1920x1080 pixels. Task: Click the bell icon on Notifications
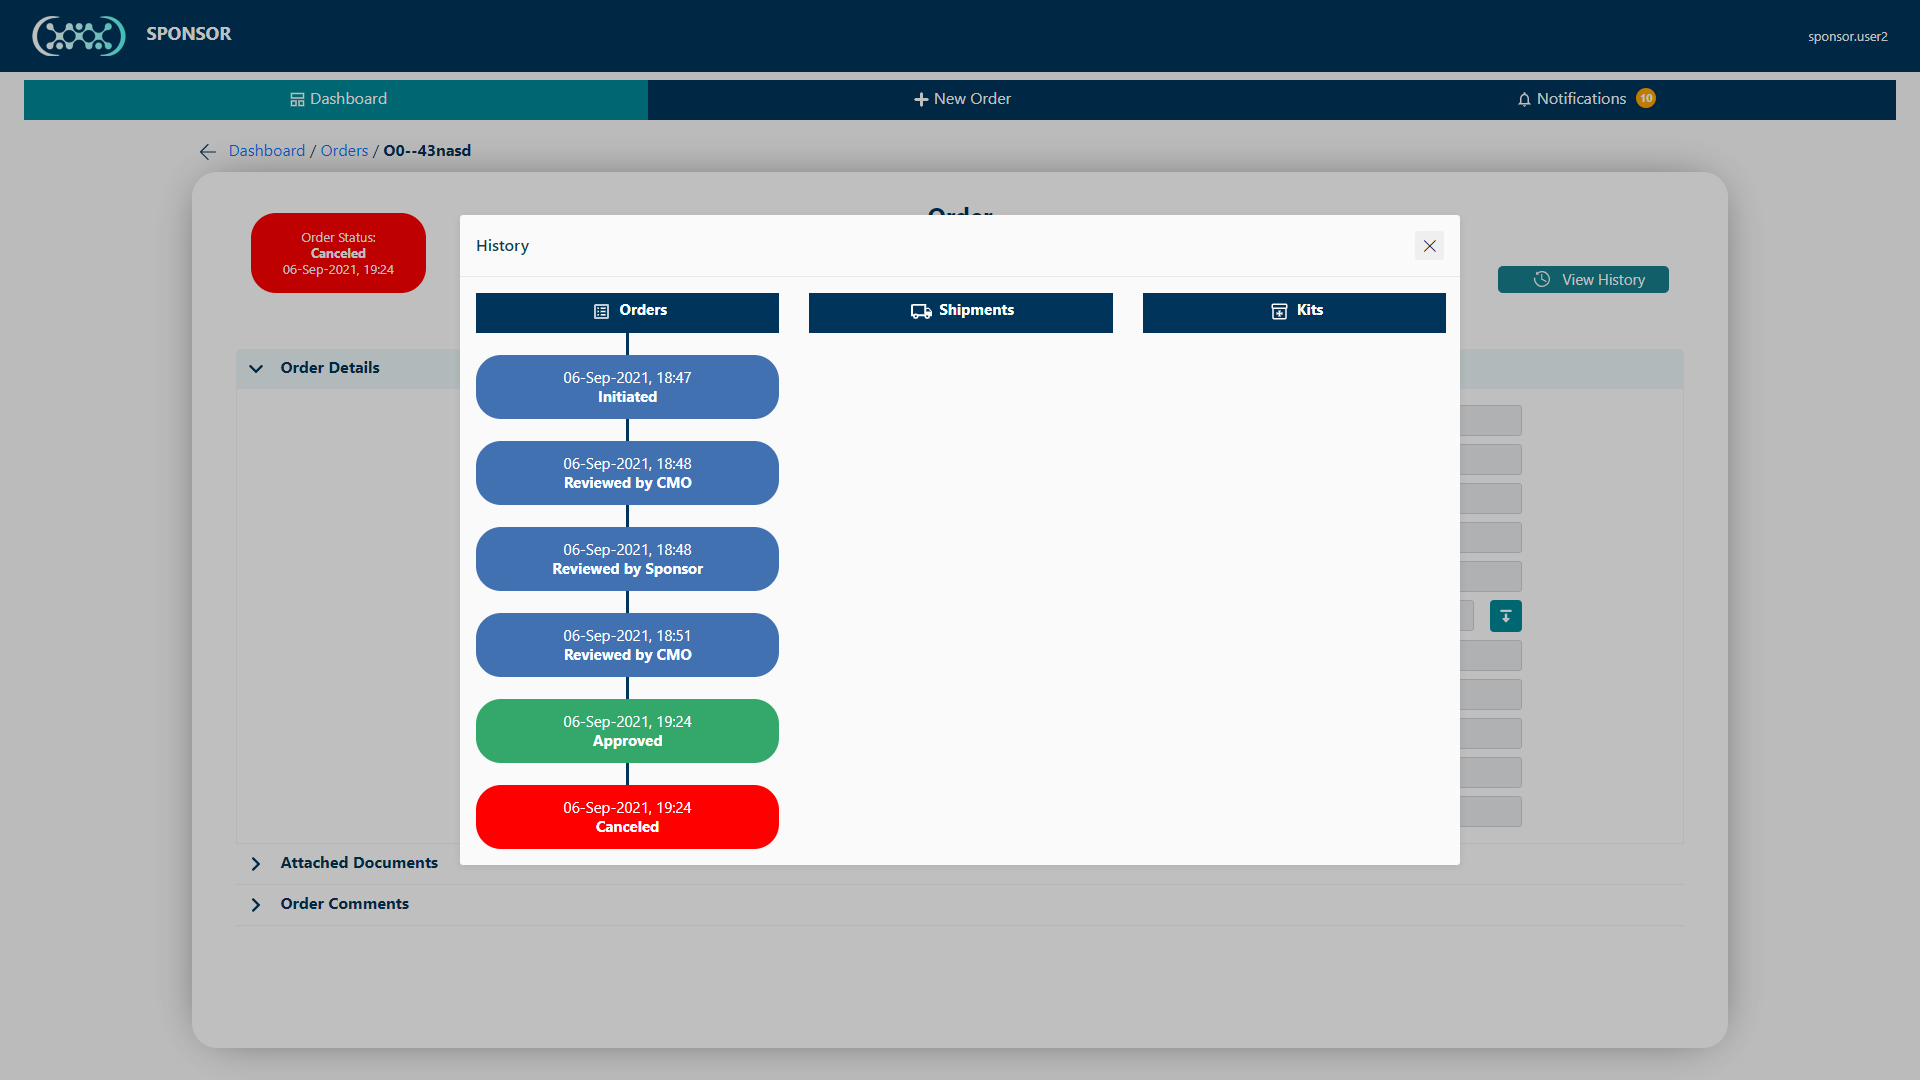click(1524, 99)
